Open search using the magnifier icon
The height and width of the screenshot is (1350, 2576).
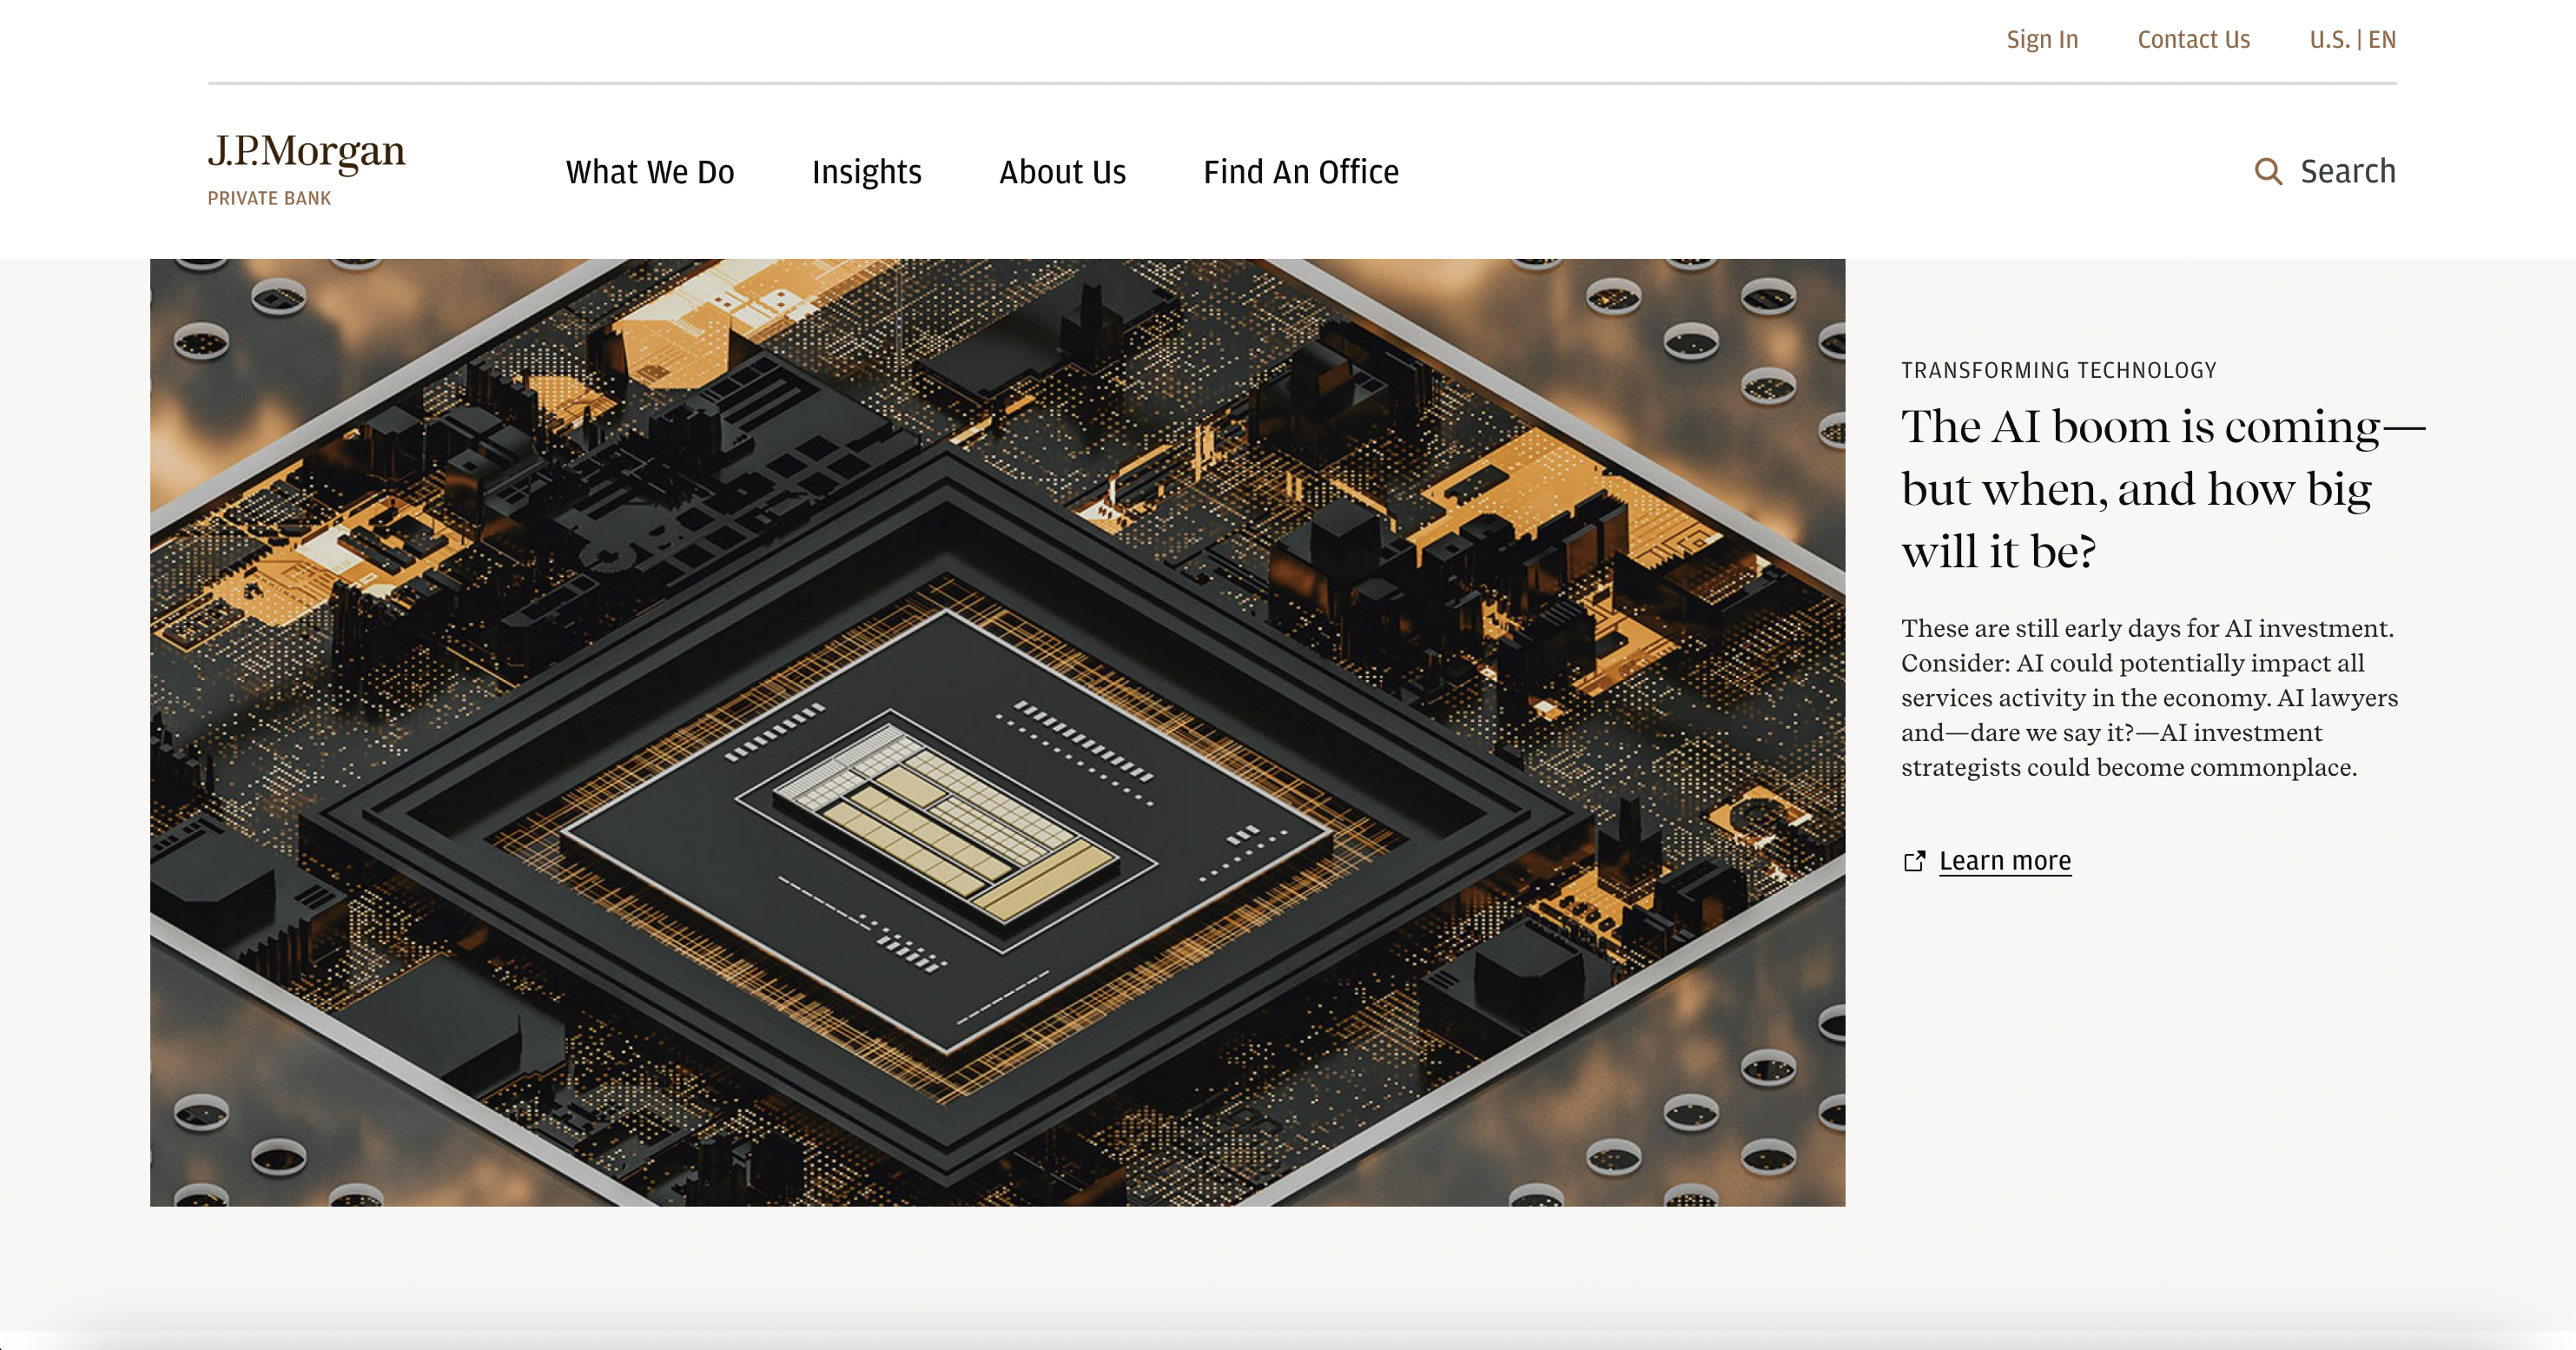2269,171
